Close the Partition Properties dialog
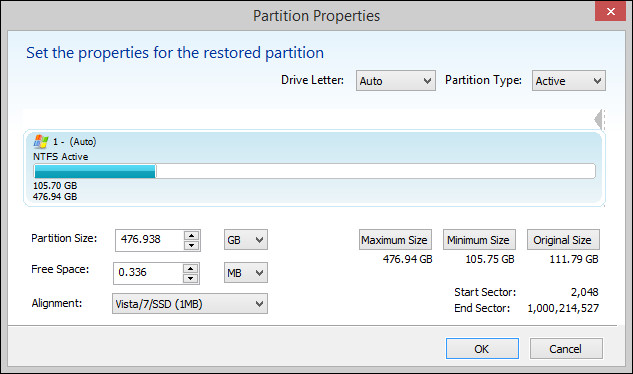This screenshot has width=633, height=374. pos(610,11)
